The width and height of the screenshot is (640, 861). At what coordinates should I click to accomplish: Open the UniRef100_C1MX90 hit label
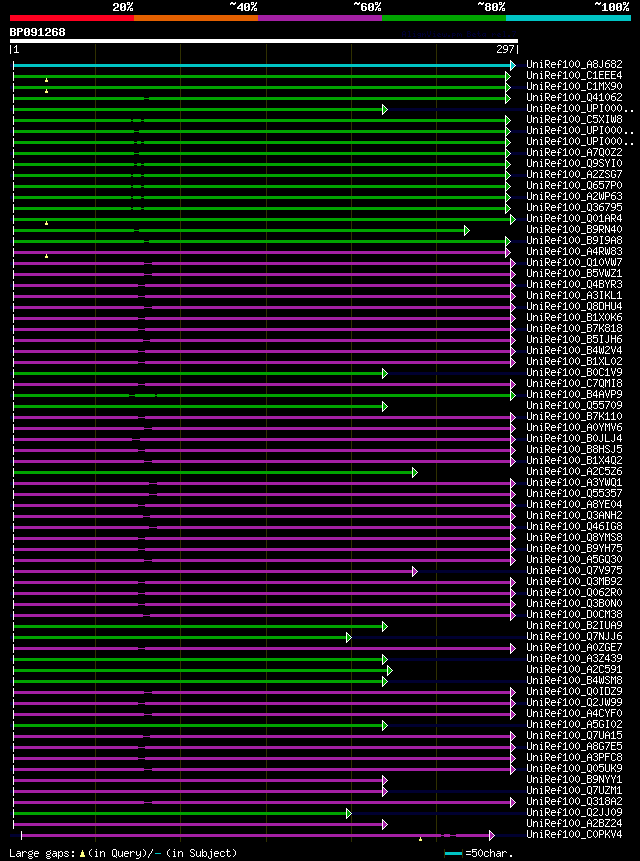click(x=574, y=87)
